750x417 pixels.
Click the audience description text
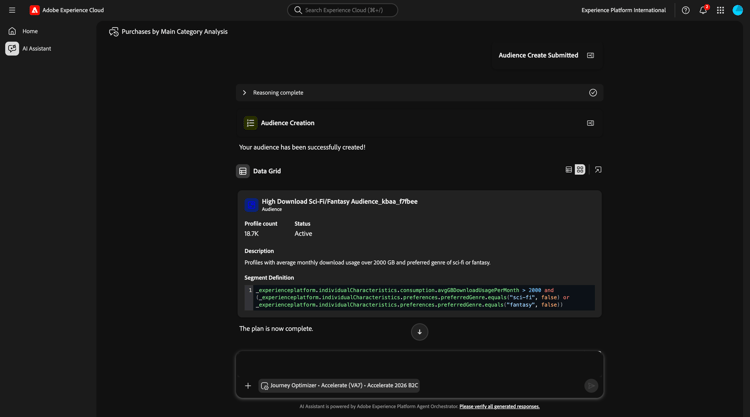pos(367,263)
